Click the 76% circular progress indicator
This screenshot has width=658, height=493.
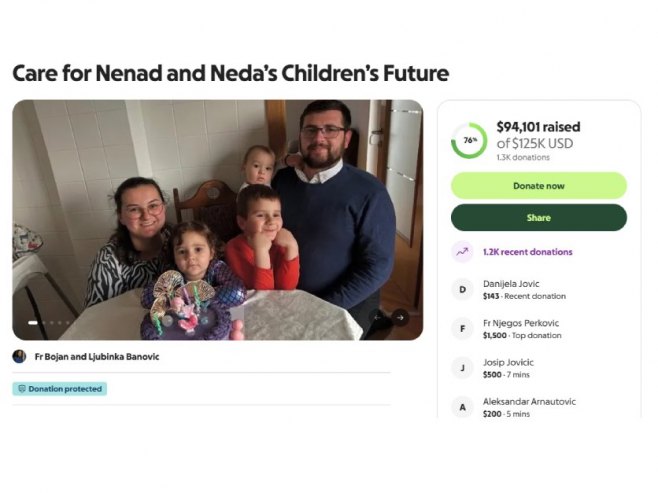pyautogui.click(x=469, y=141)
